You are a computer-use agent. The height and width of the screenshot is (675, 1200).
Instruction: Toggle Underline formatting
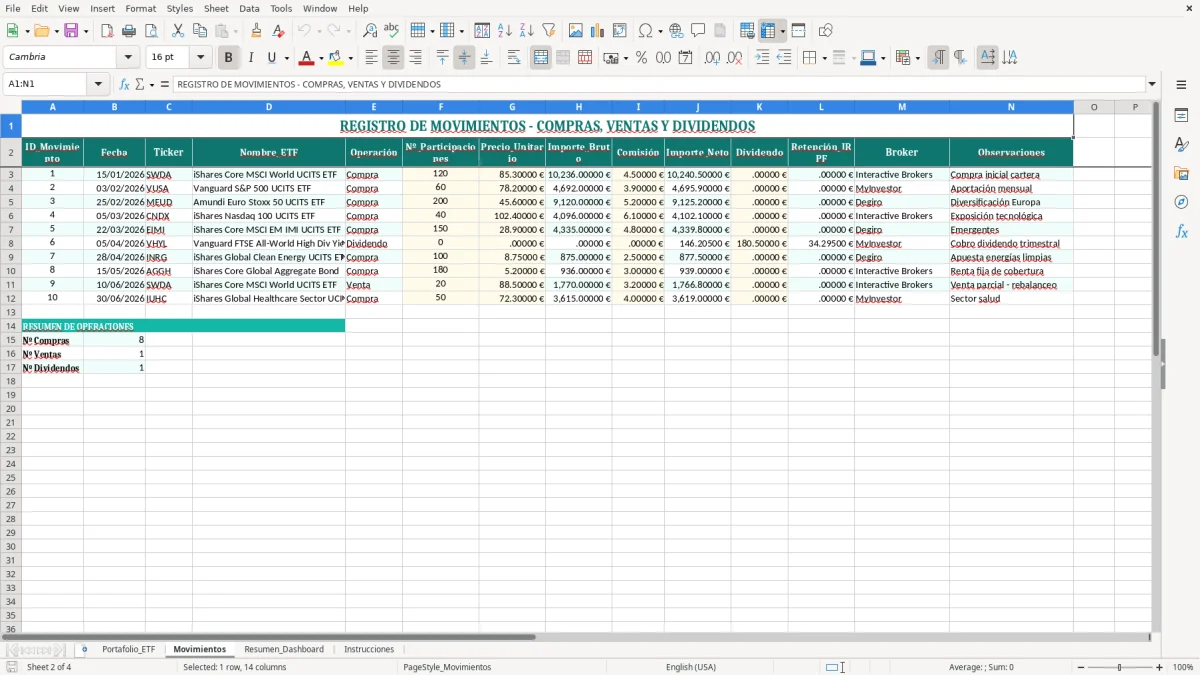click(x=271, y=58)
